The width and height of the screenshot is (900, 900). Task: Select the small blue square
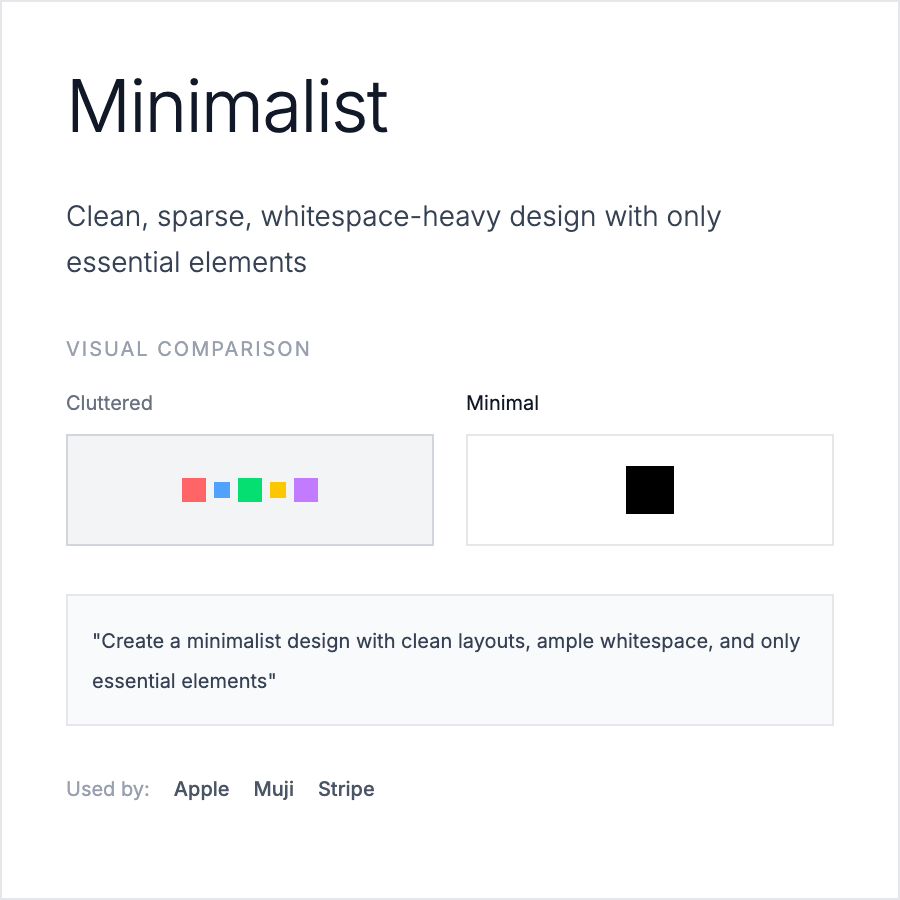[222, 490]
